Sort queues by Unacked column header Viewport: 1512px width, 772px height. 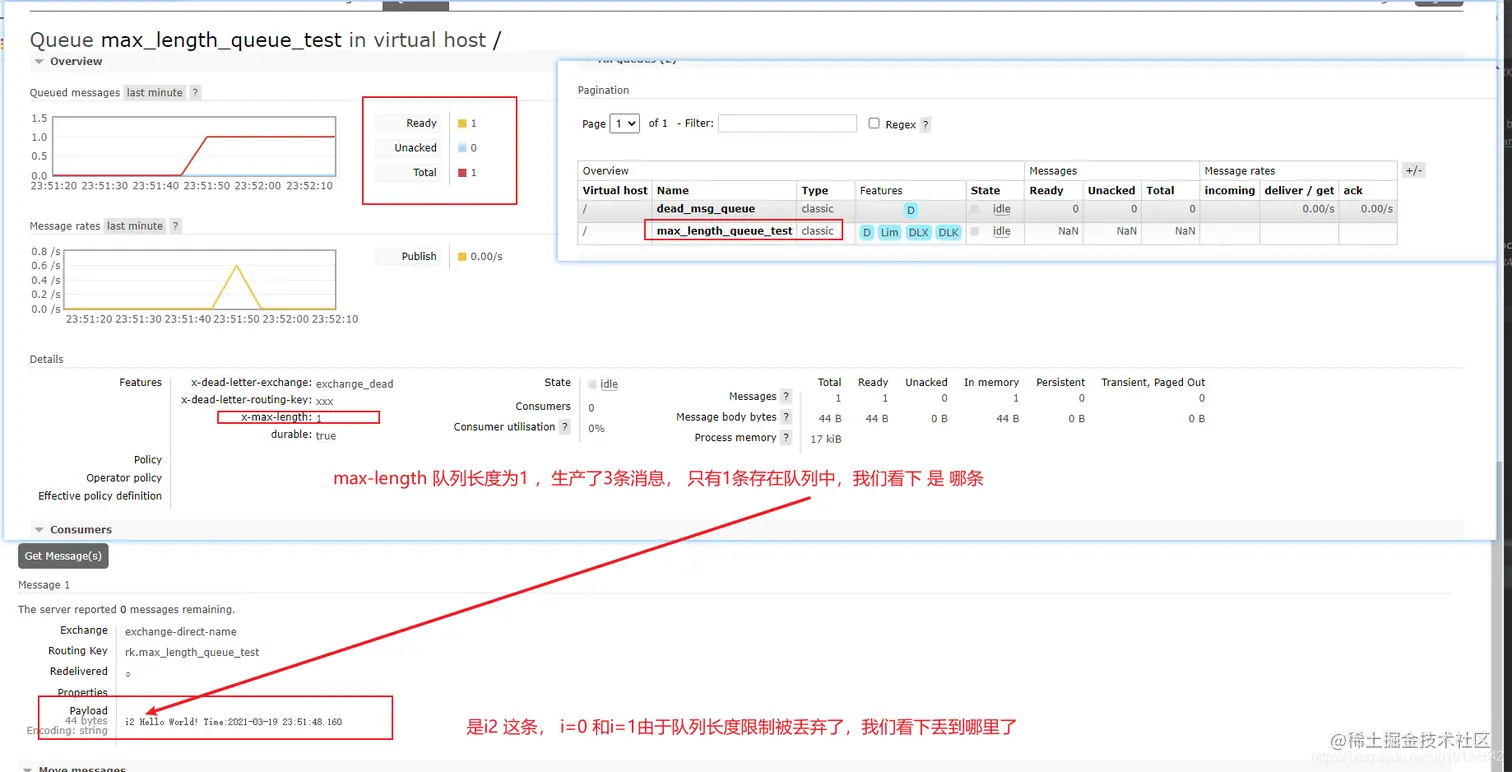(1111, 190)
